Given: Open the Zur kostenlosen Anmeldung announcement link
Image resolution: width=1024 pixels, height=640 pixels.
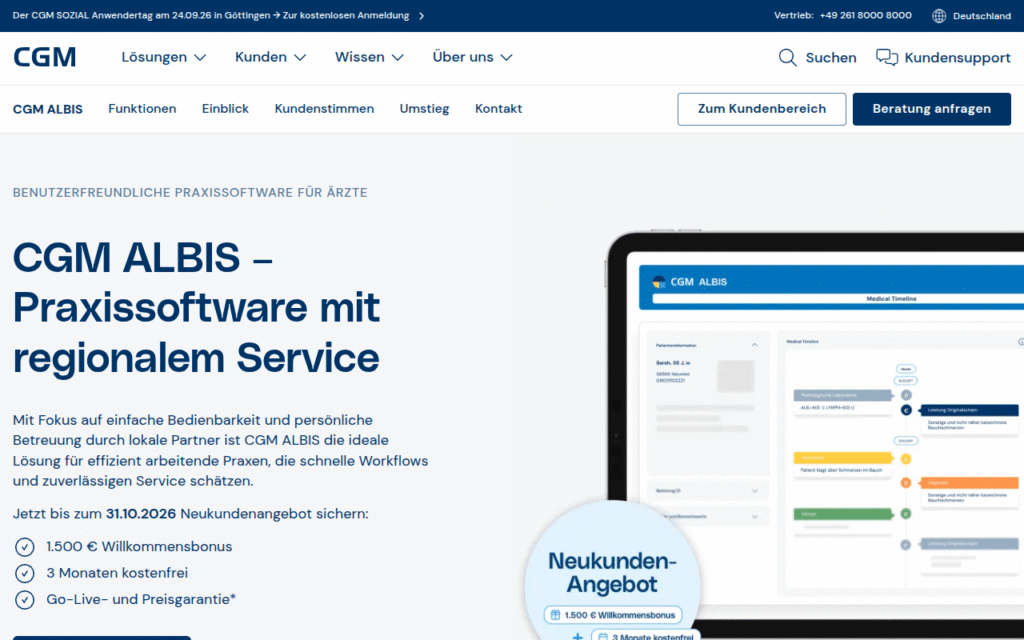Looking at the screenshot, I should click(346, 16).
